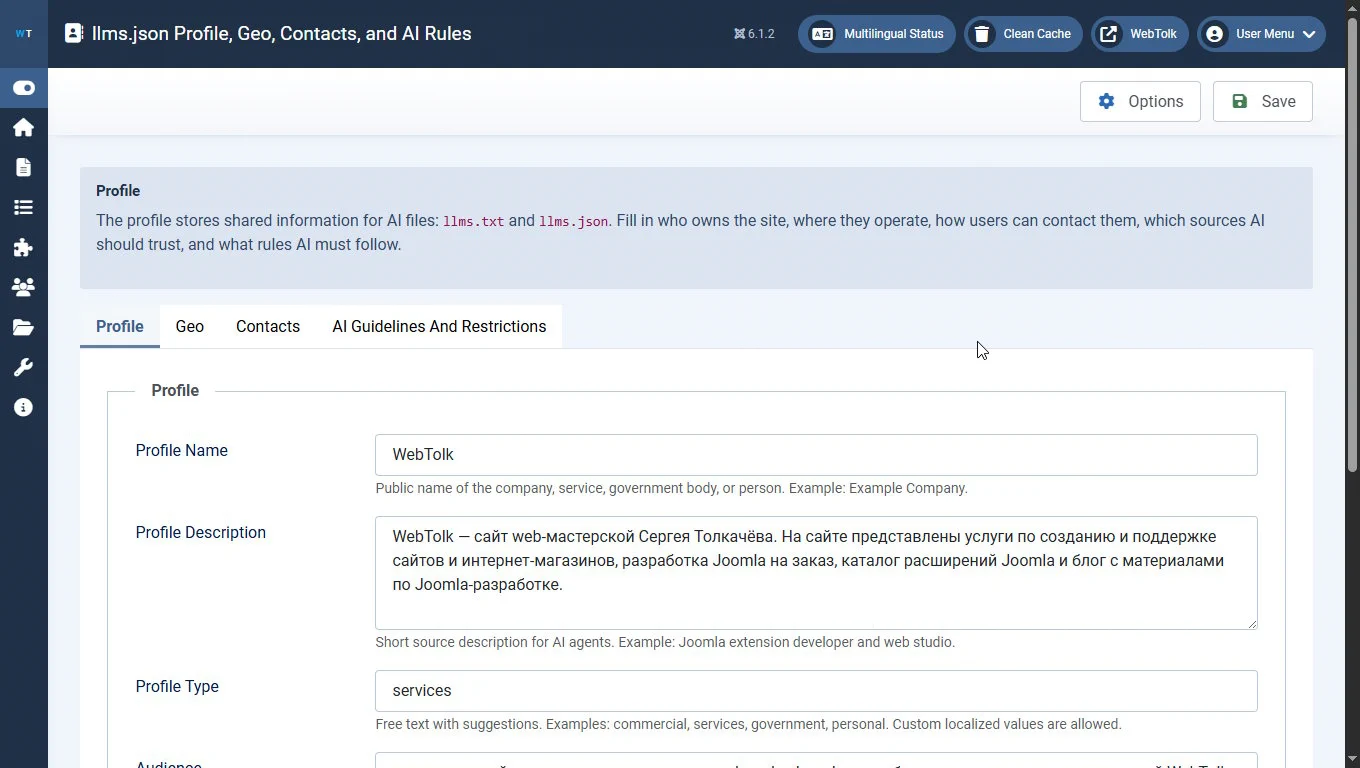Click the Clean Cache button
Viewport: 1360px width, 768px height.
tap(1023, 34)
